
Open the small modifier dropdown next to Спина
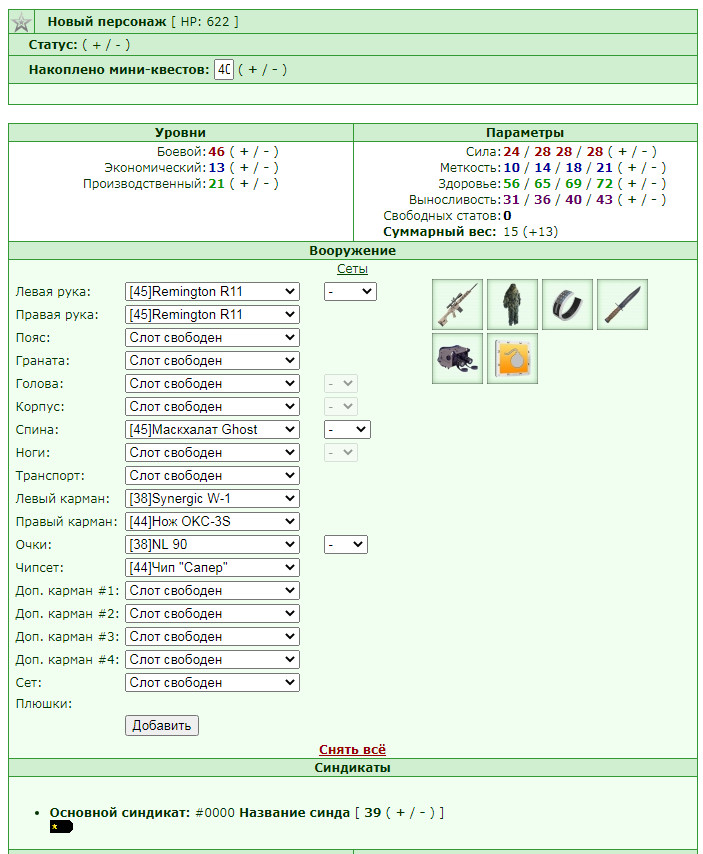coord(347,429)
